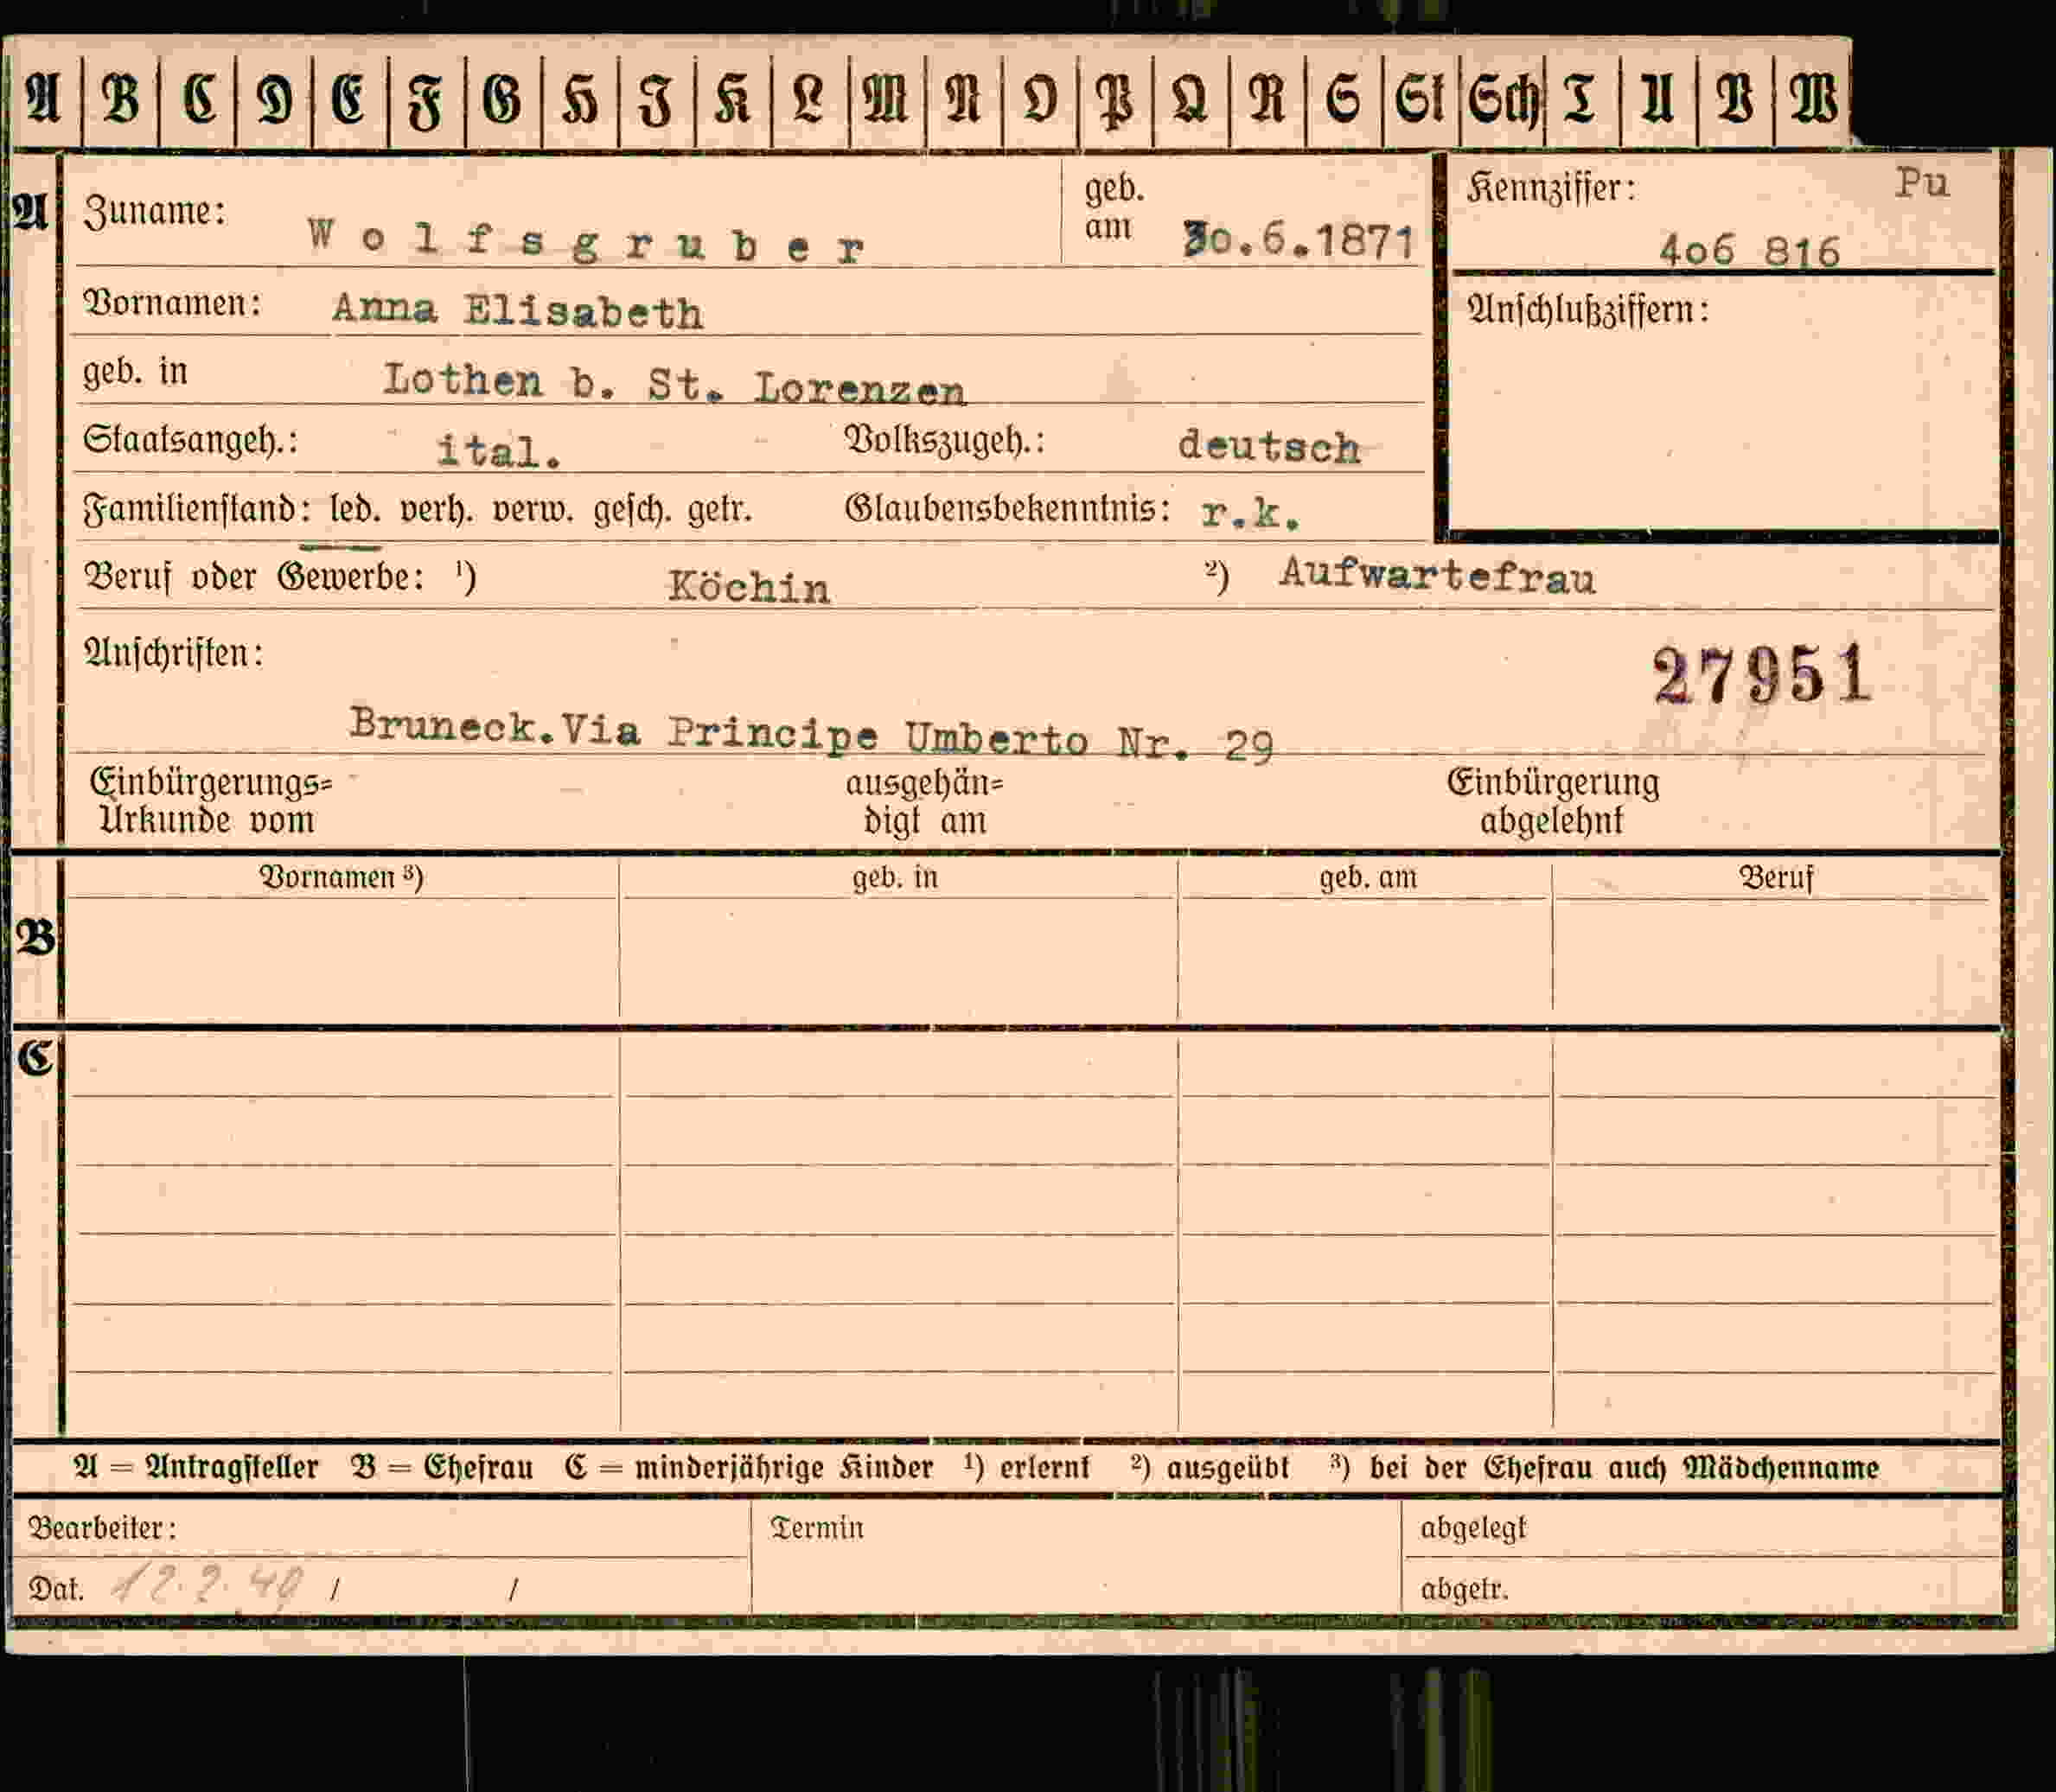This screenshot has height=1792, width=2056.
Task: Select the 'St' alphabet tab
Action: coord(1420,99)
